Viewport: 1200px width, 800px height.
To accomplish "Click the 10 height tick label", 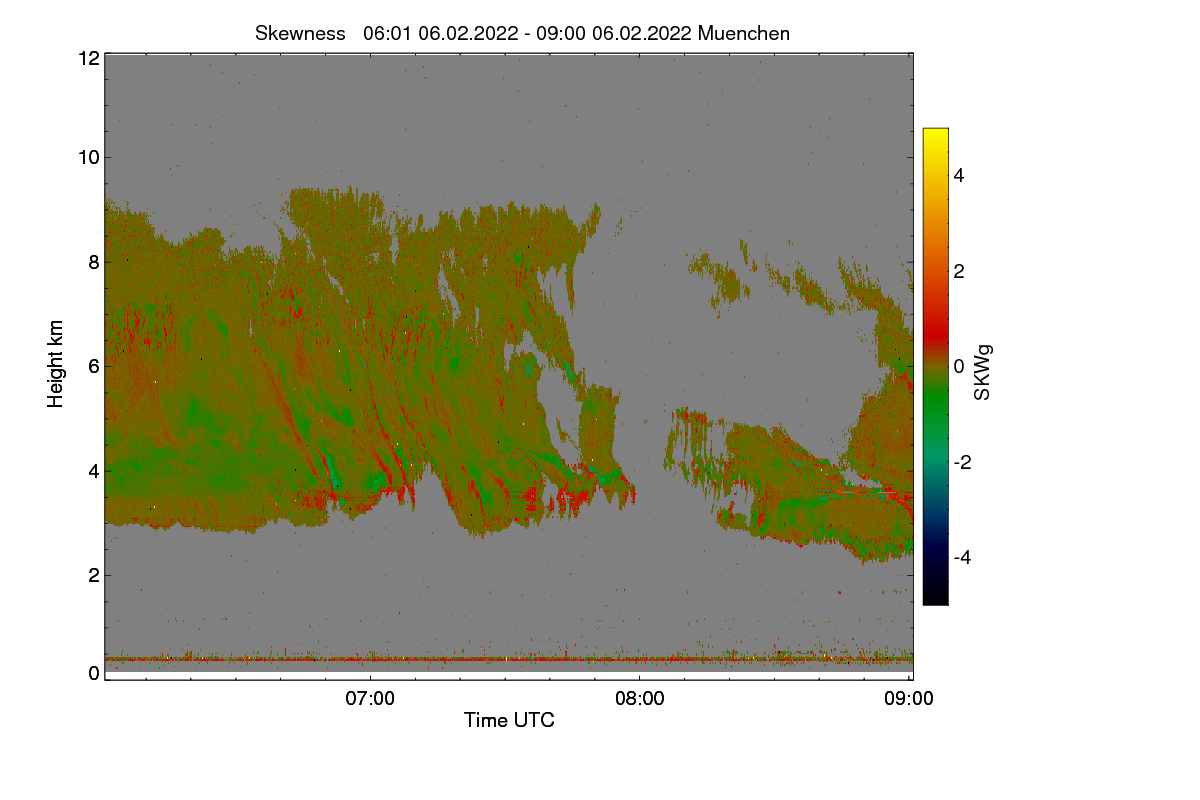I will (88, 157).
